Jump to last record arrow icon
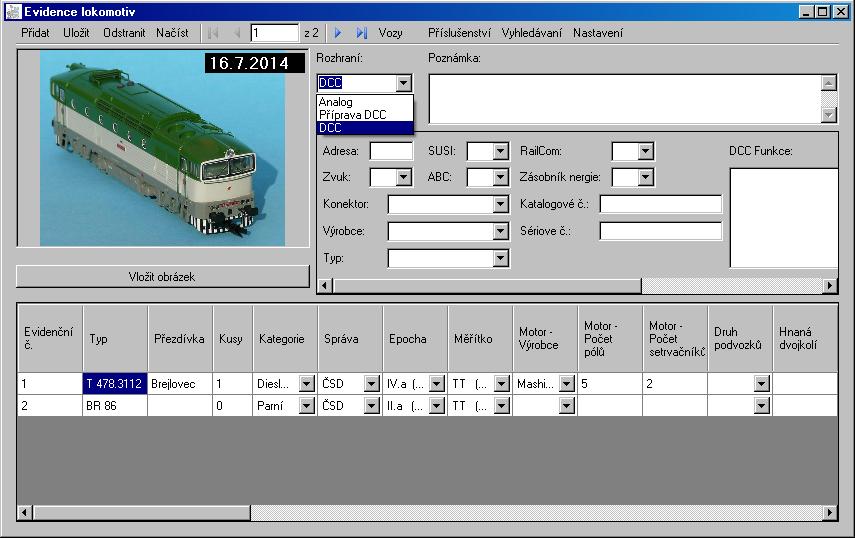Screen dimensions: 855x538 (361, 33)
